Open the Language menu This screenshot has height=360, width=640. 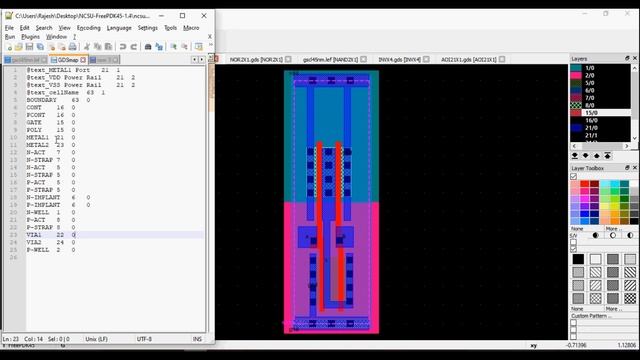[119, 28]
